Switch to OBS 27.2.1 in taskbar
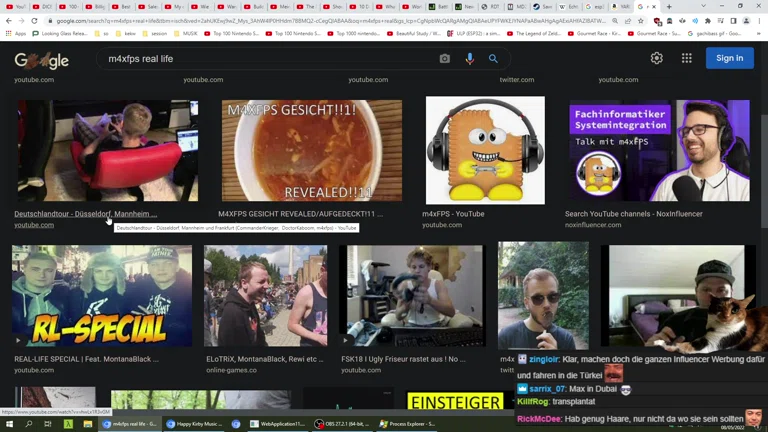The width and height of the screenshot is (768, 432). coord(338,424)
